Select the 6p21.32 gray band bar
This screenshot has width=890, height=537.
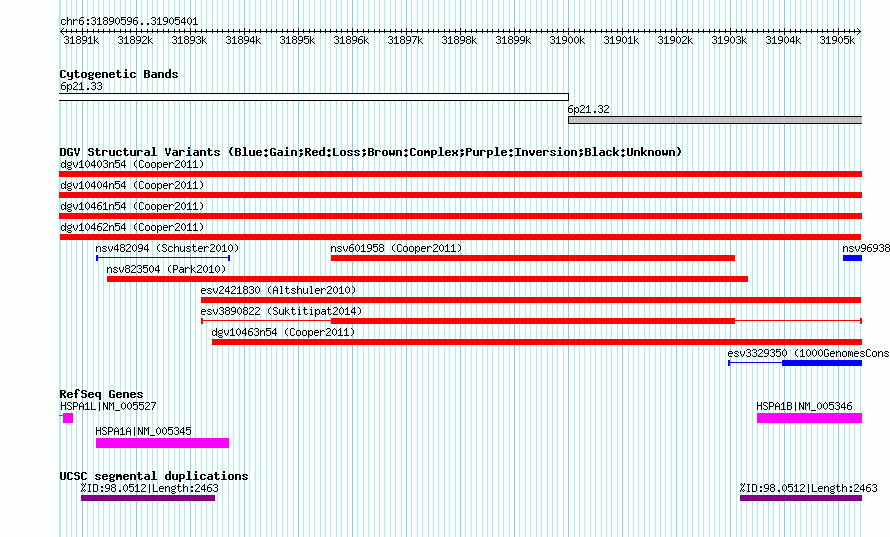(715, 120)
